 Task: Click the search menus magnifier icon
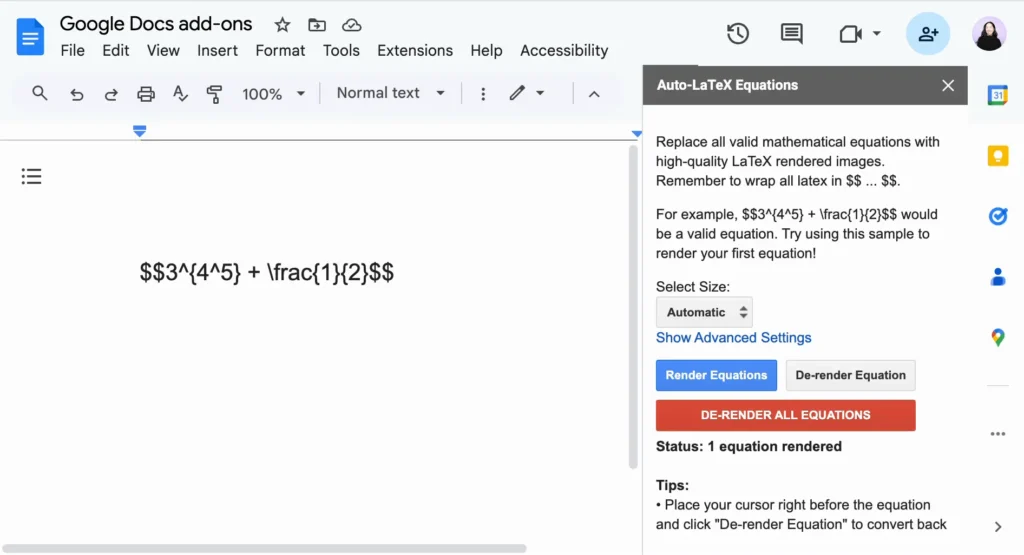pyautogui.click(x=40, y=93)
